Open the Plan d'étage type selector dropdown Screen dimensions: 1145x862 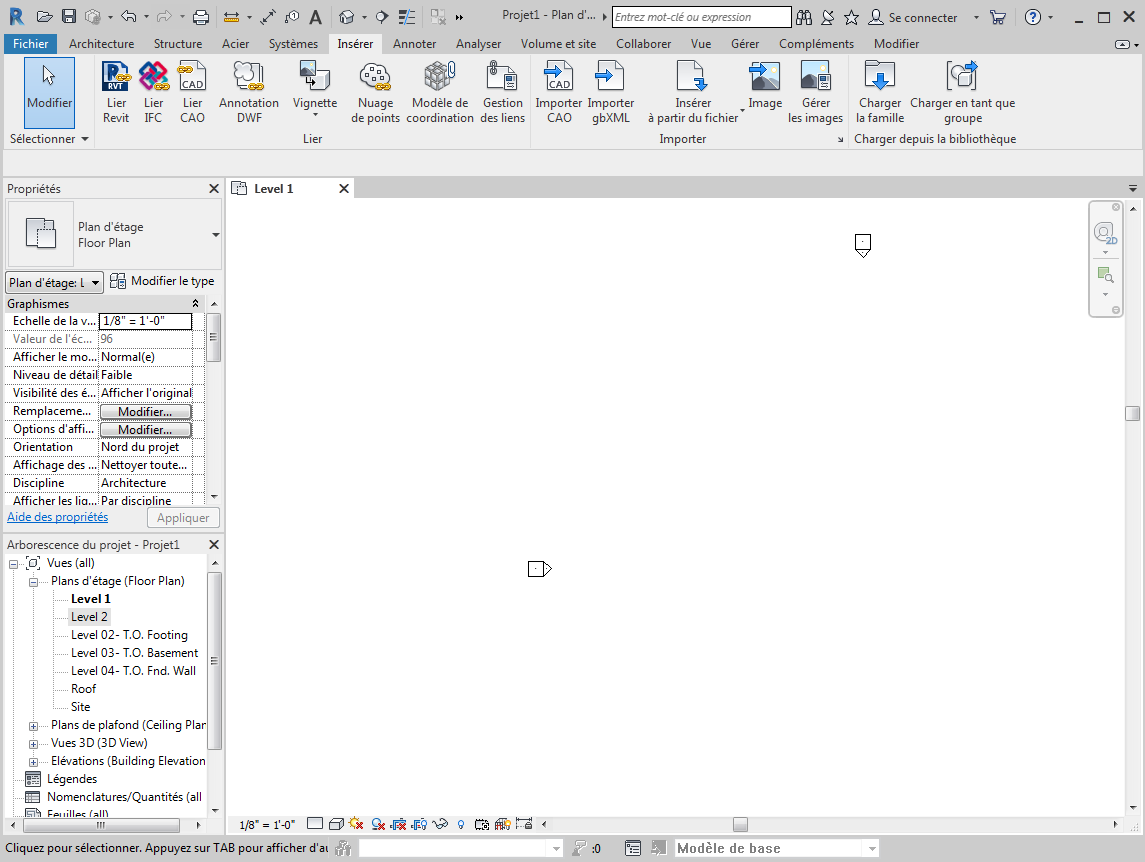click(x=215, y=234)
